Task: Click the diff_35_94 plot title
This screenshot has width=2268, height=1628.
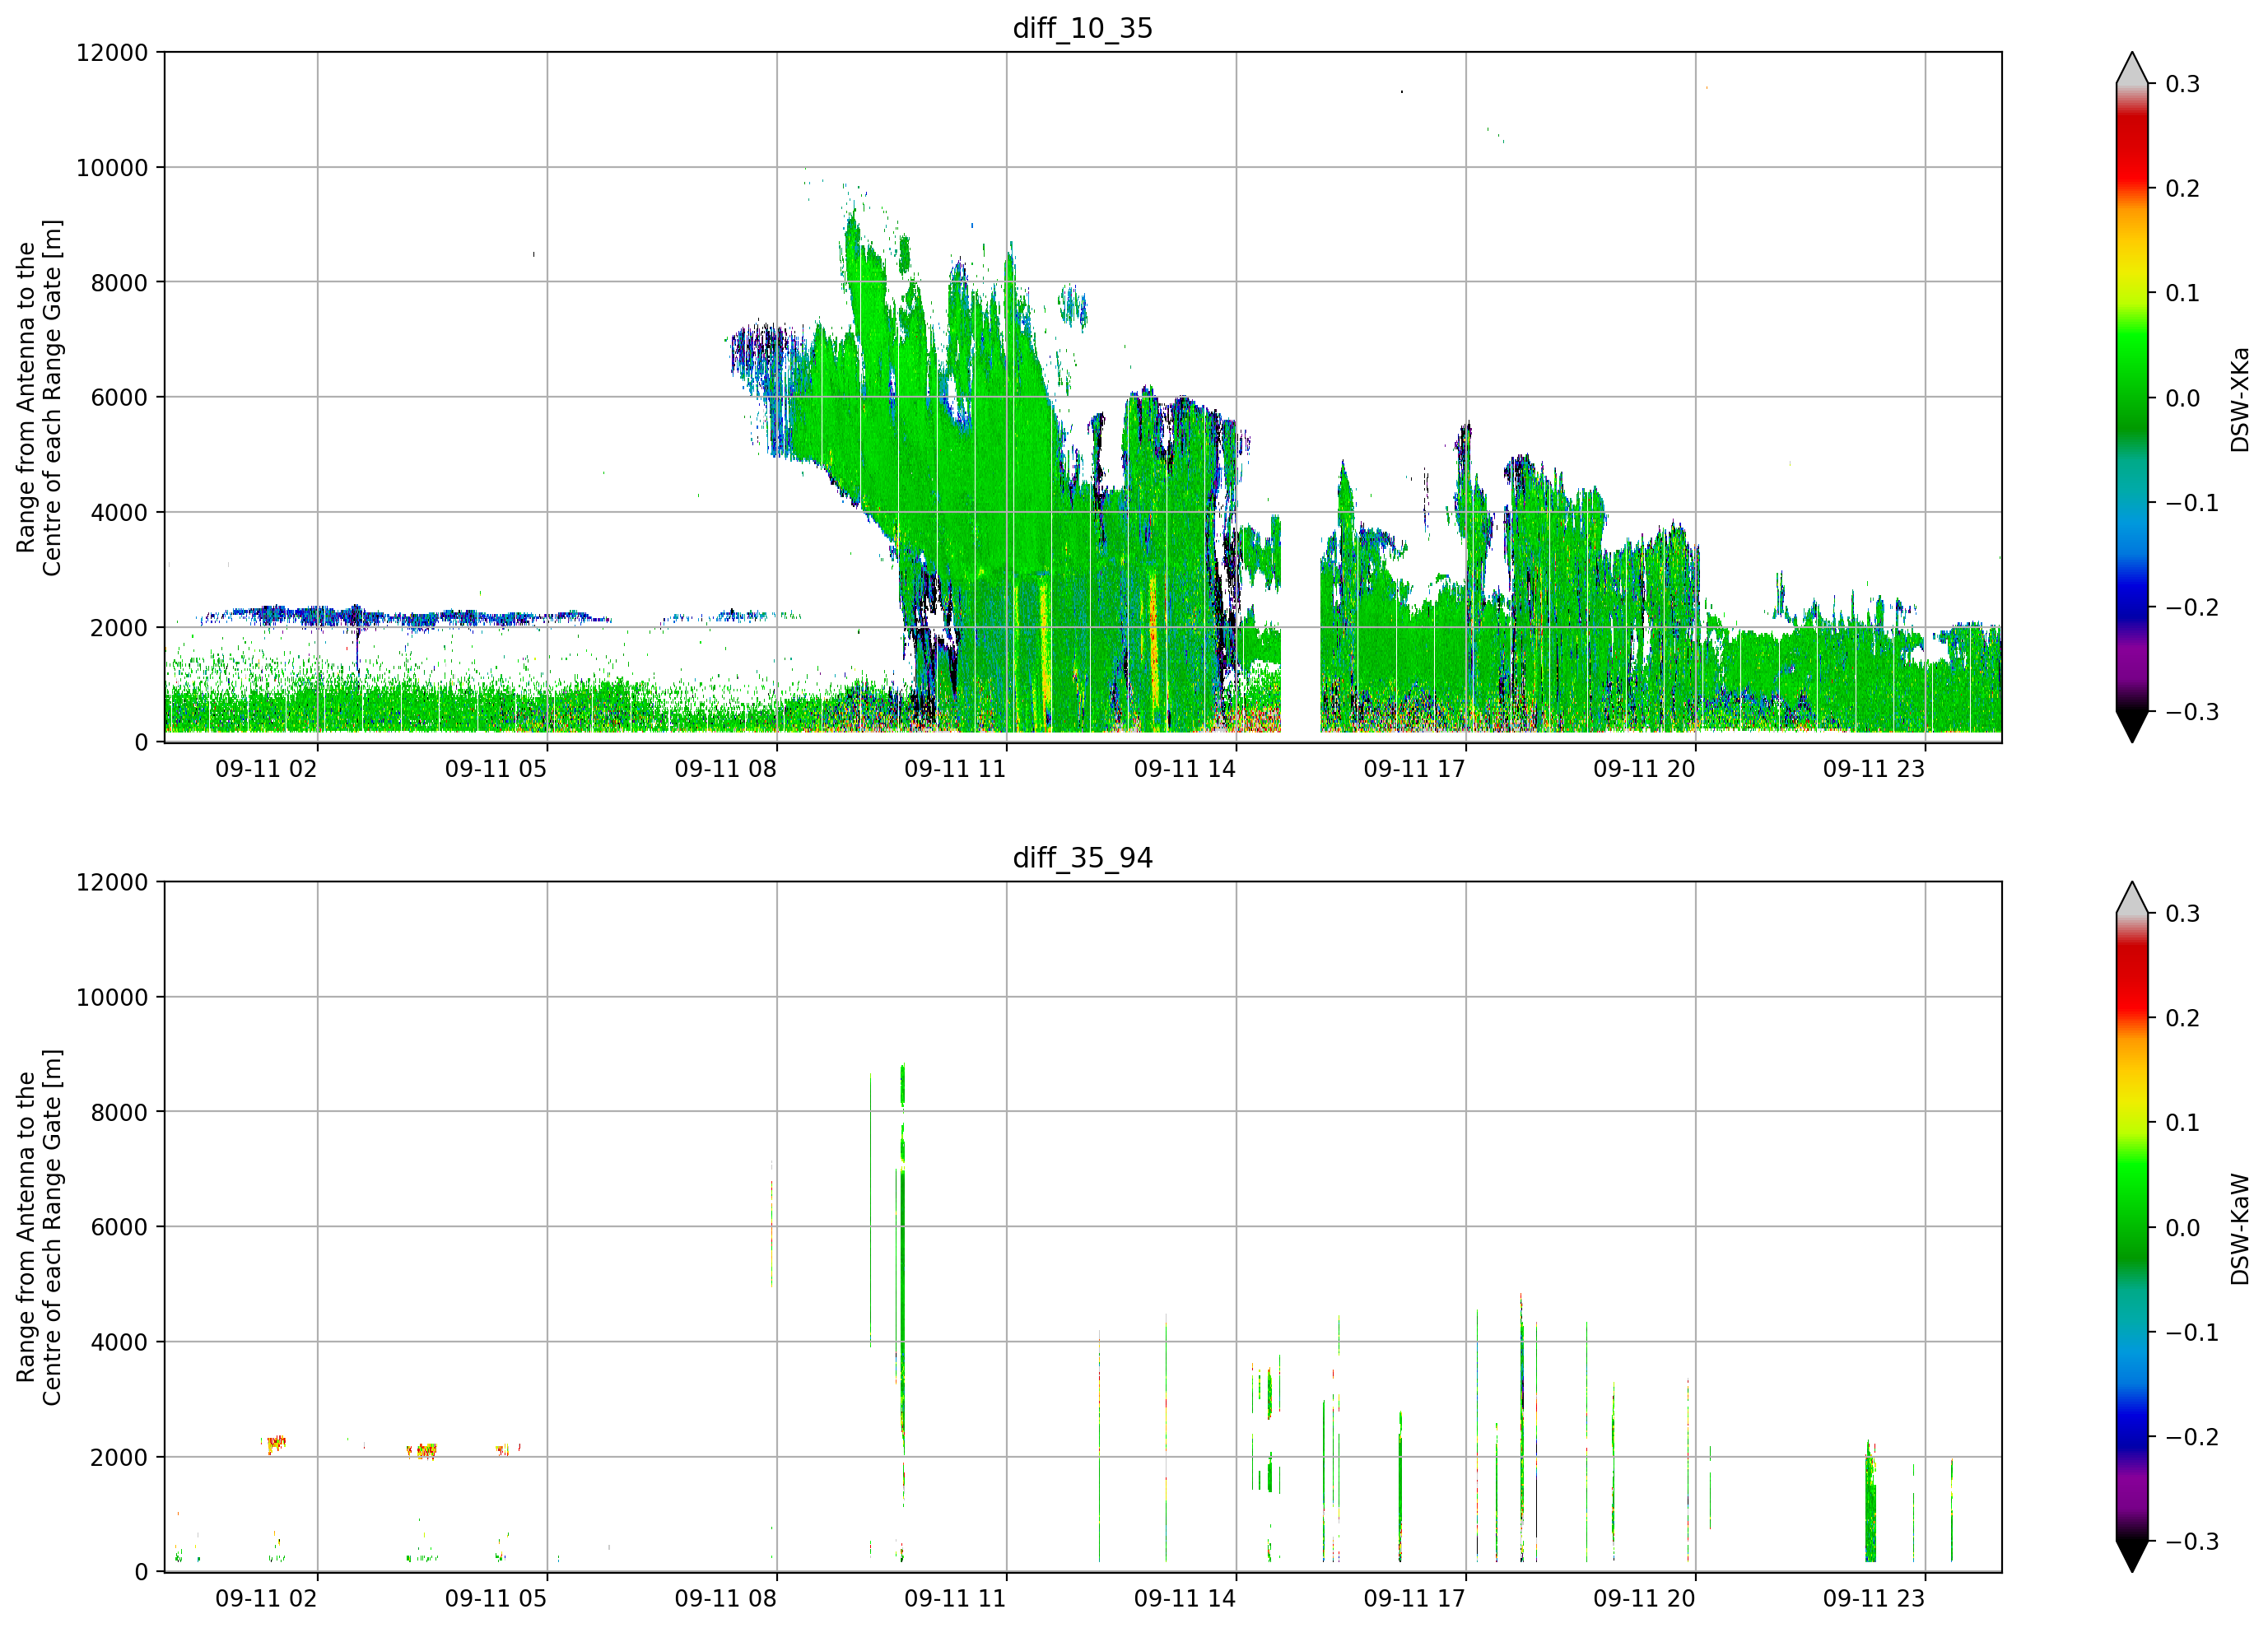Action: 1082,858
